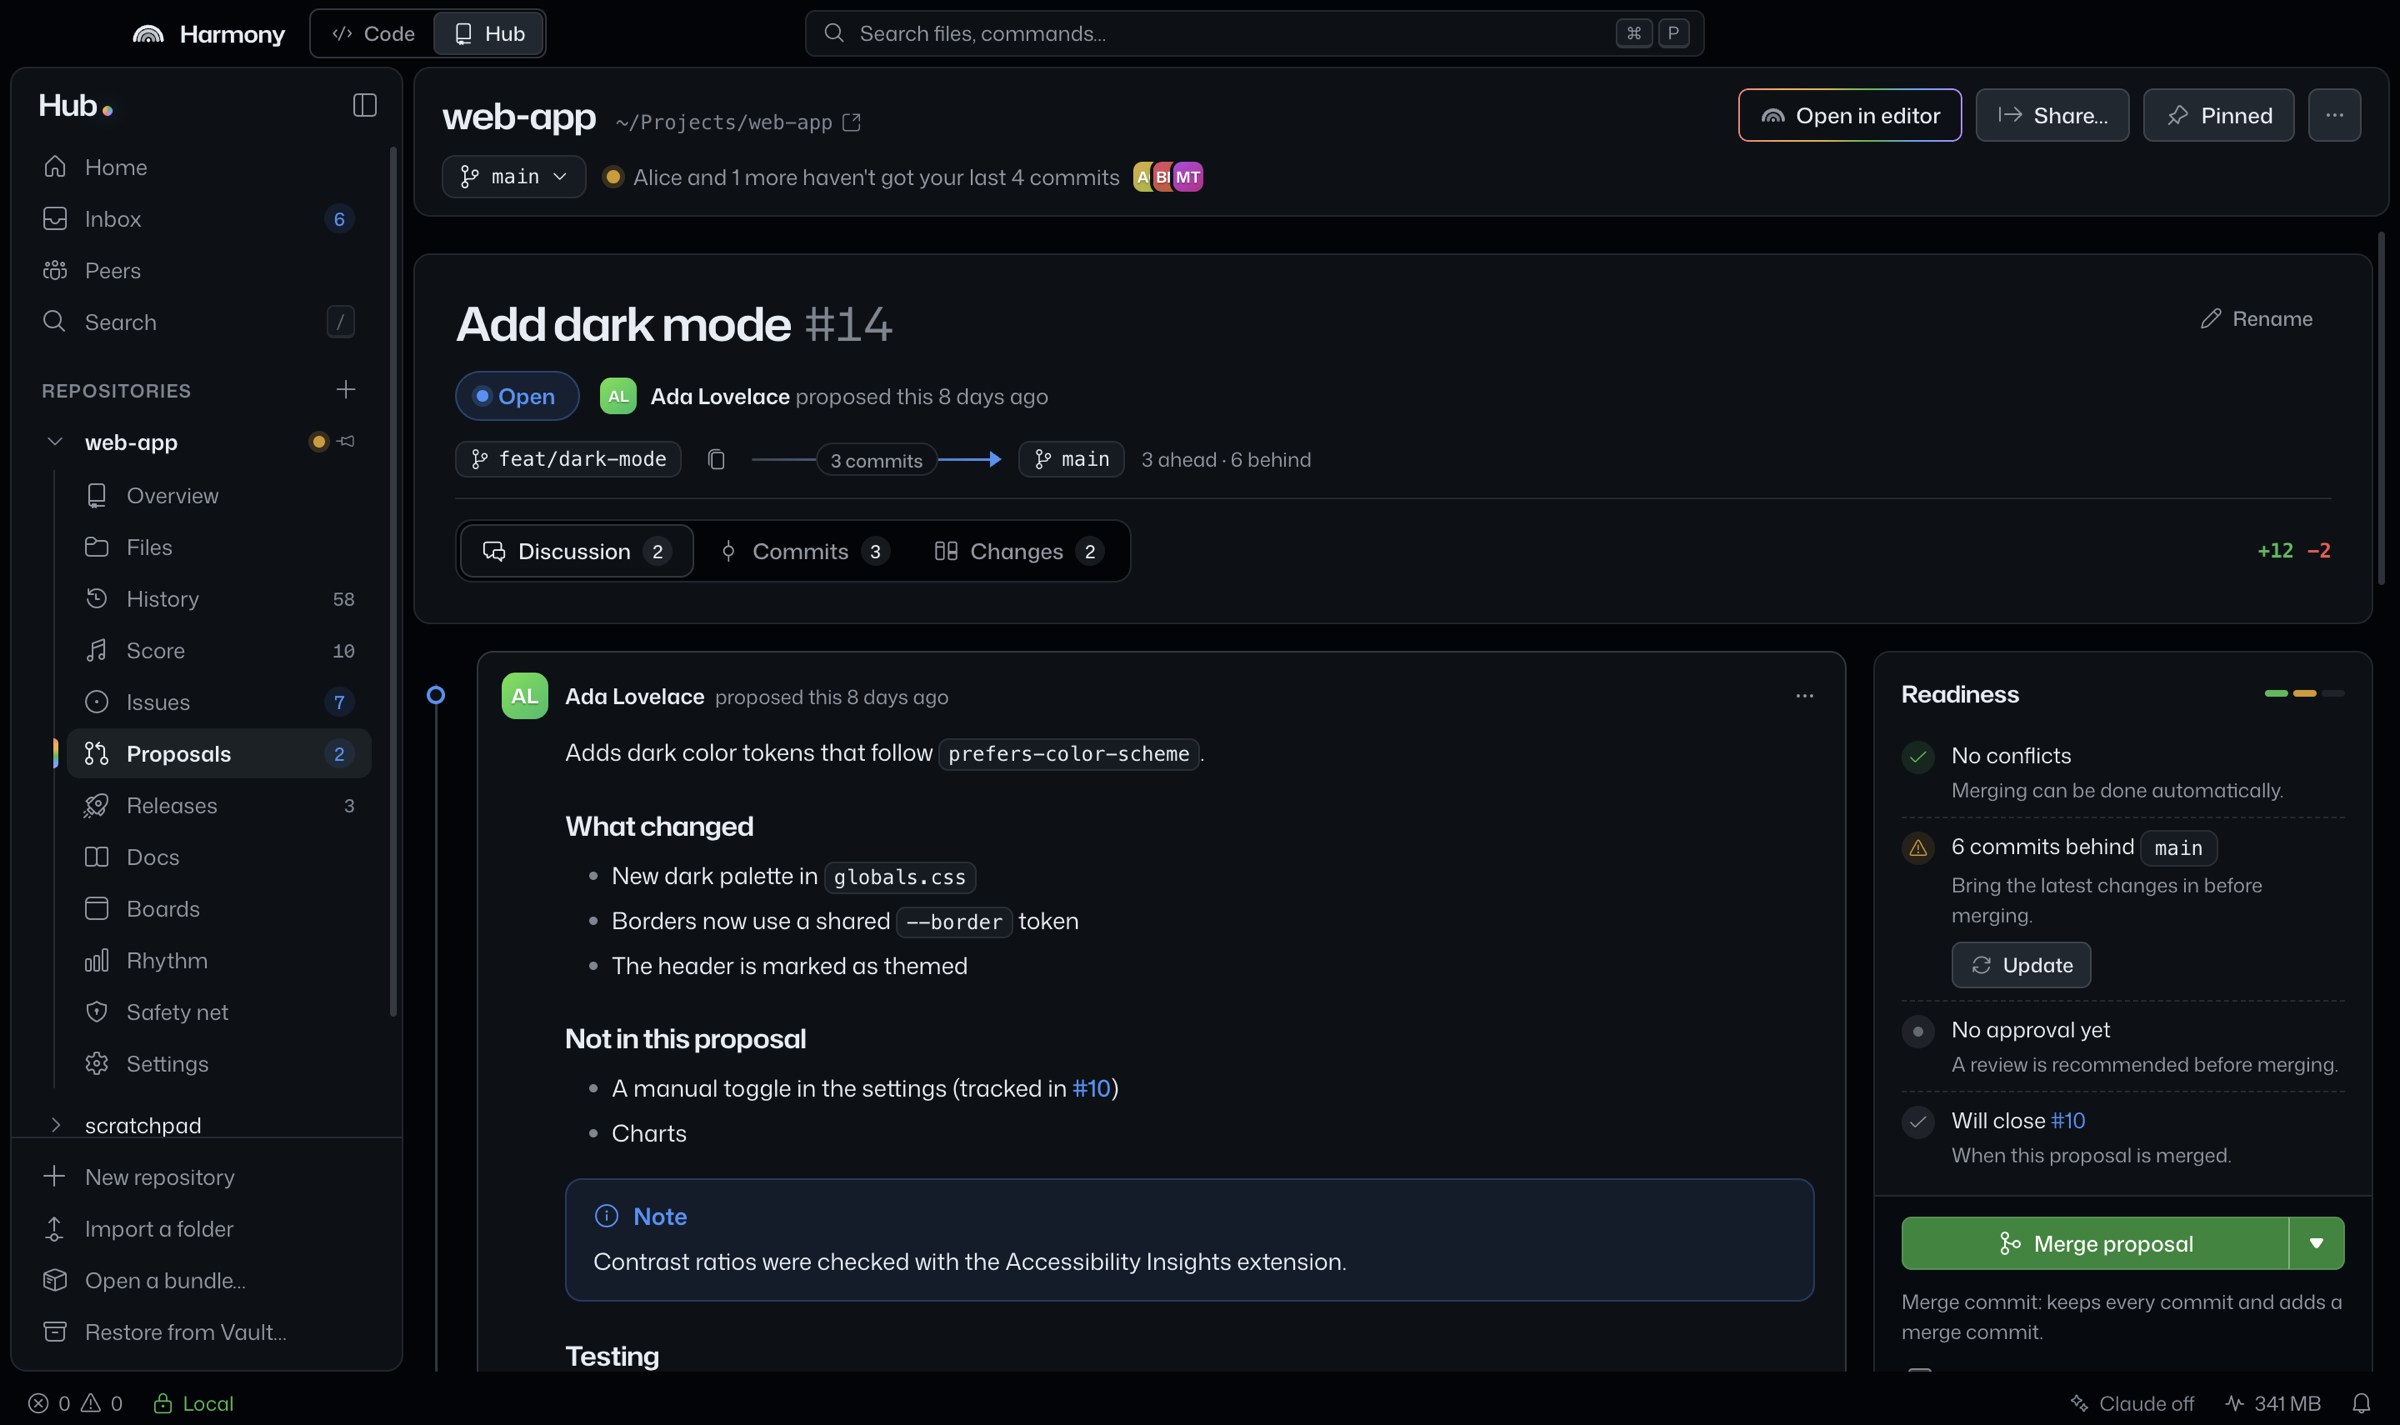Click the 3 commits pill

[x=876, y=460]
